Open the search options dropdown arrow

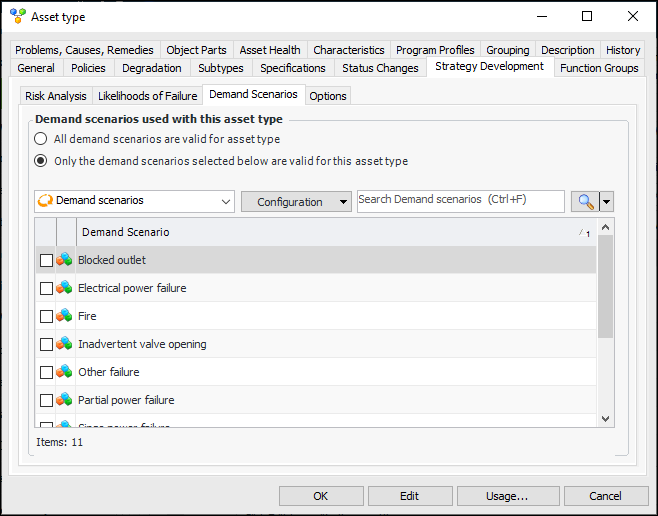coord(606,201)
